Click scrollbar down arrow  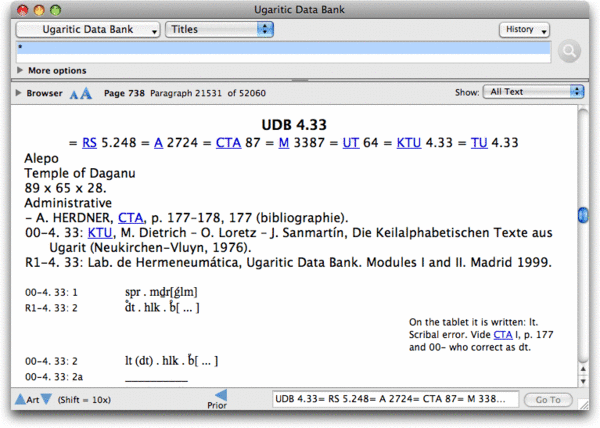click(x=583, y=381)
